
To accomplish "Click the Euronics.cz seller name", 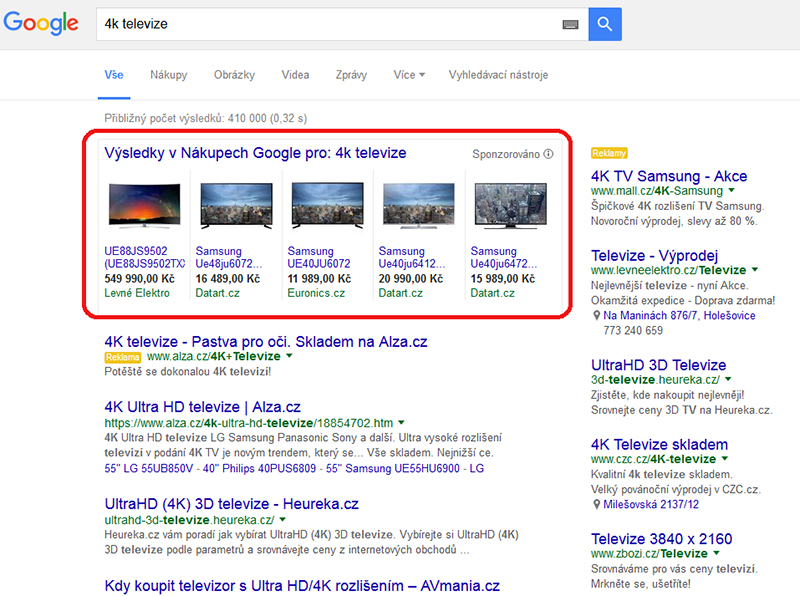I will (316, 293).
